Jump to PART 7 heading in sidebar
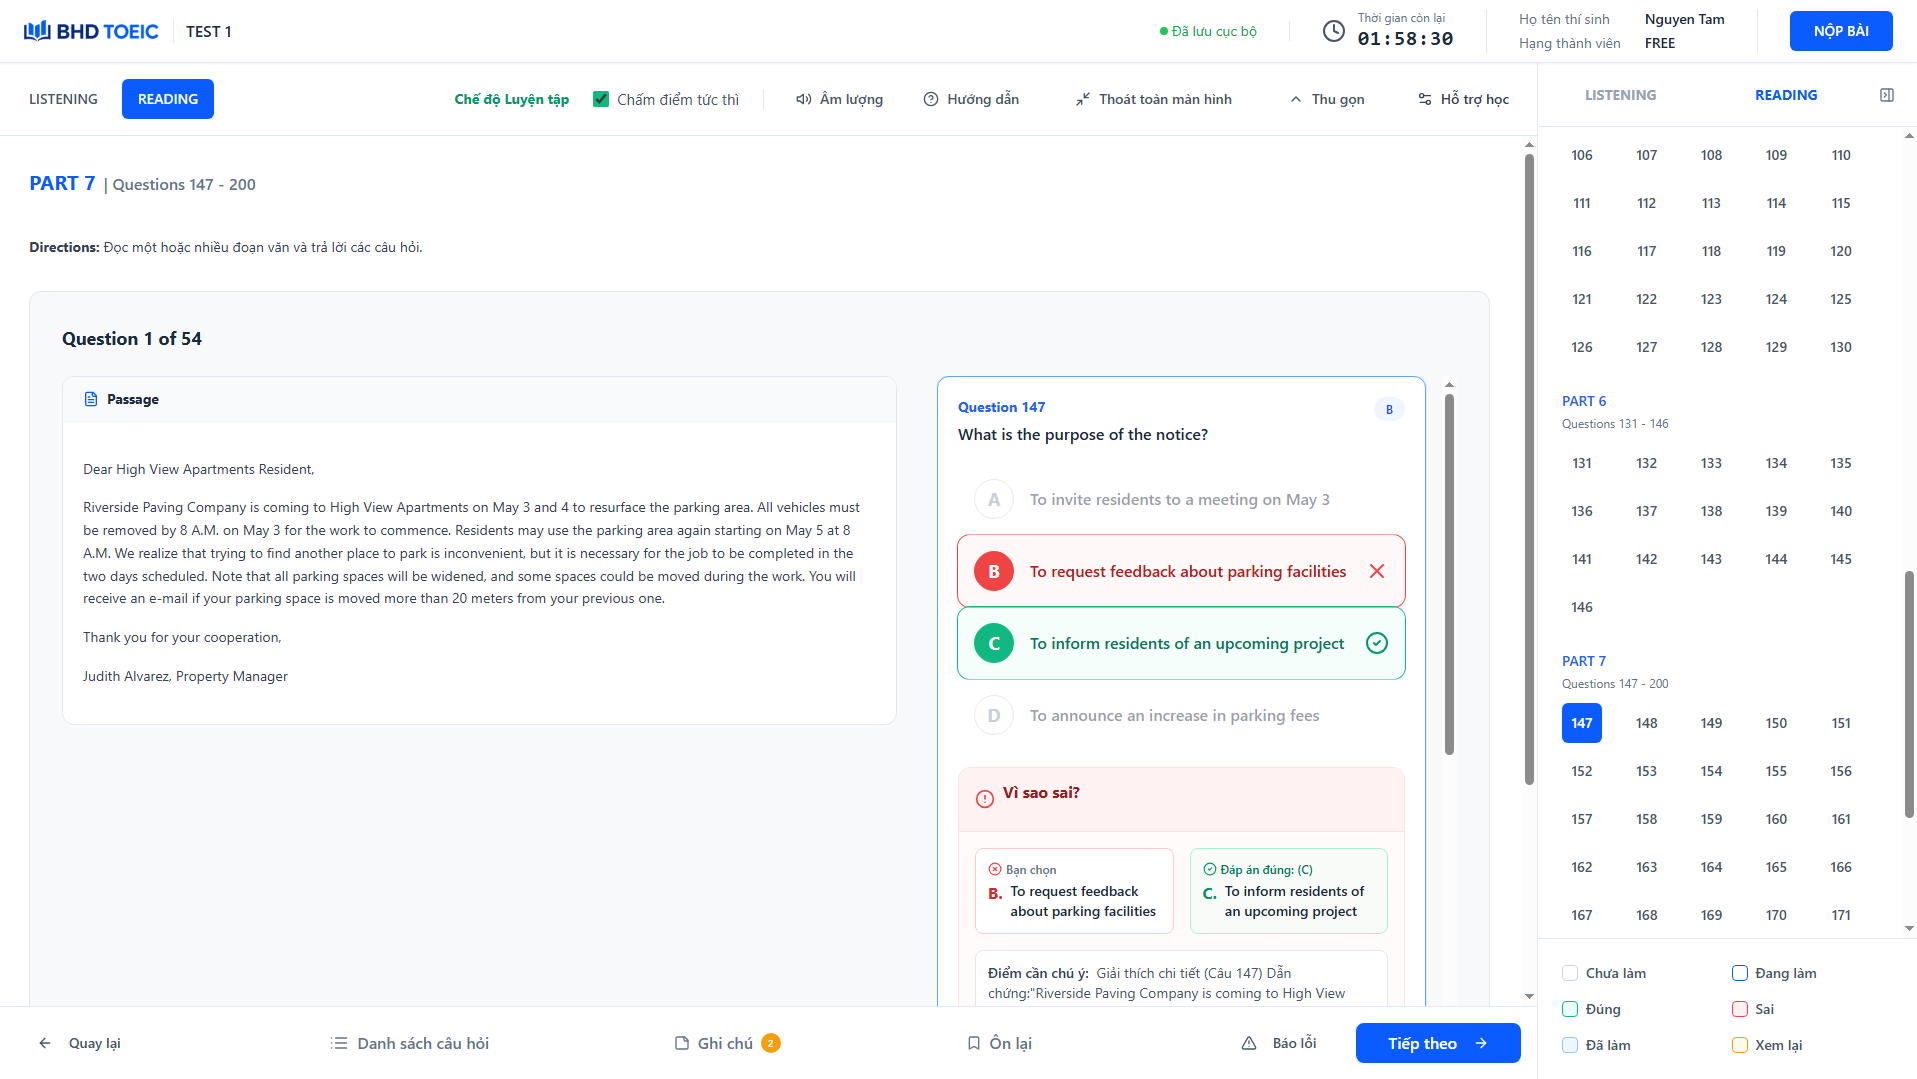1917x1079 pixels. pos(1584,661)
